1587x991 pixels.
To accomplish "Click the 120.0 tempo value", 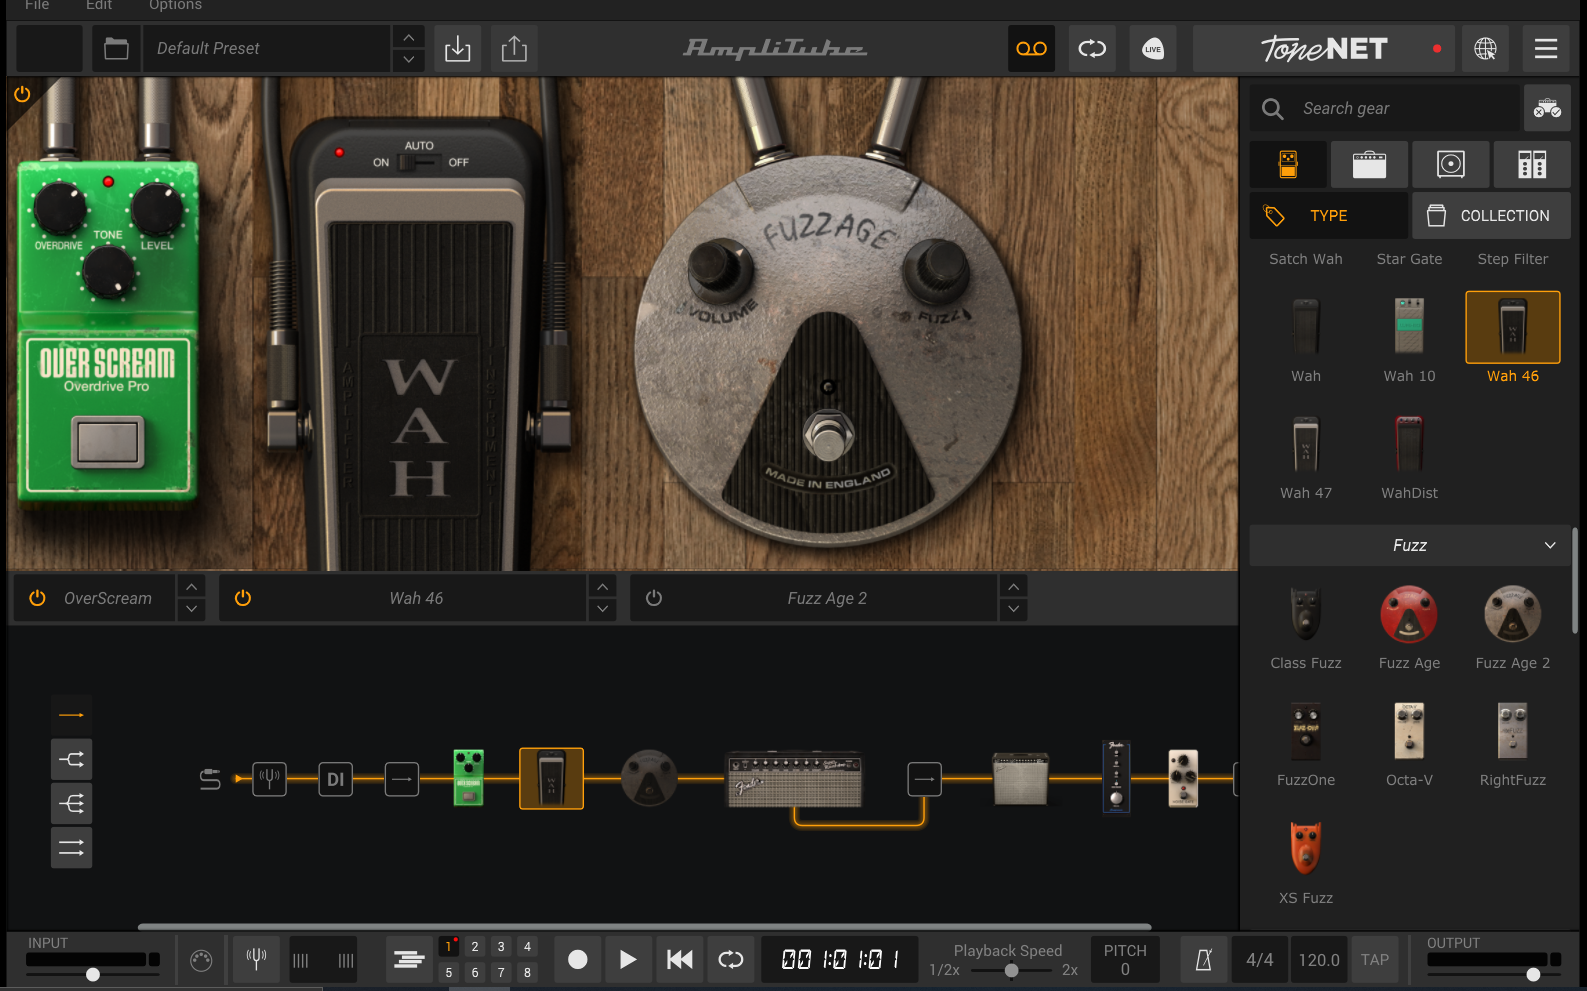I will click(x=1319, y=960).
